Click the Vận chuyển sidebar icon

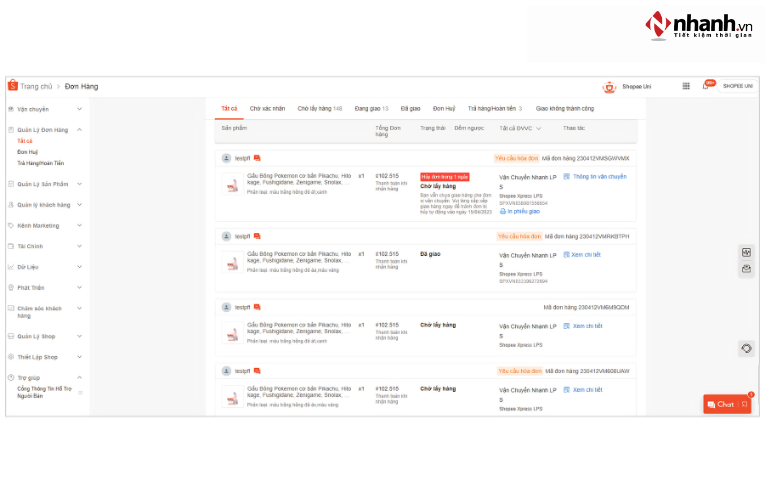point(11,109)
